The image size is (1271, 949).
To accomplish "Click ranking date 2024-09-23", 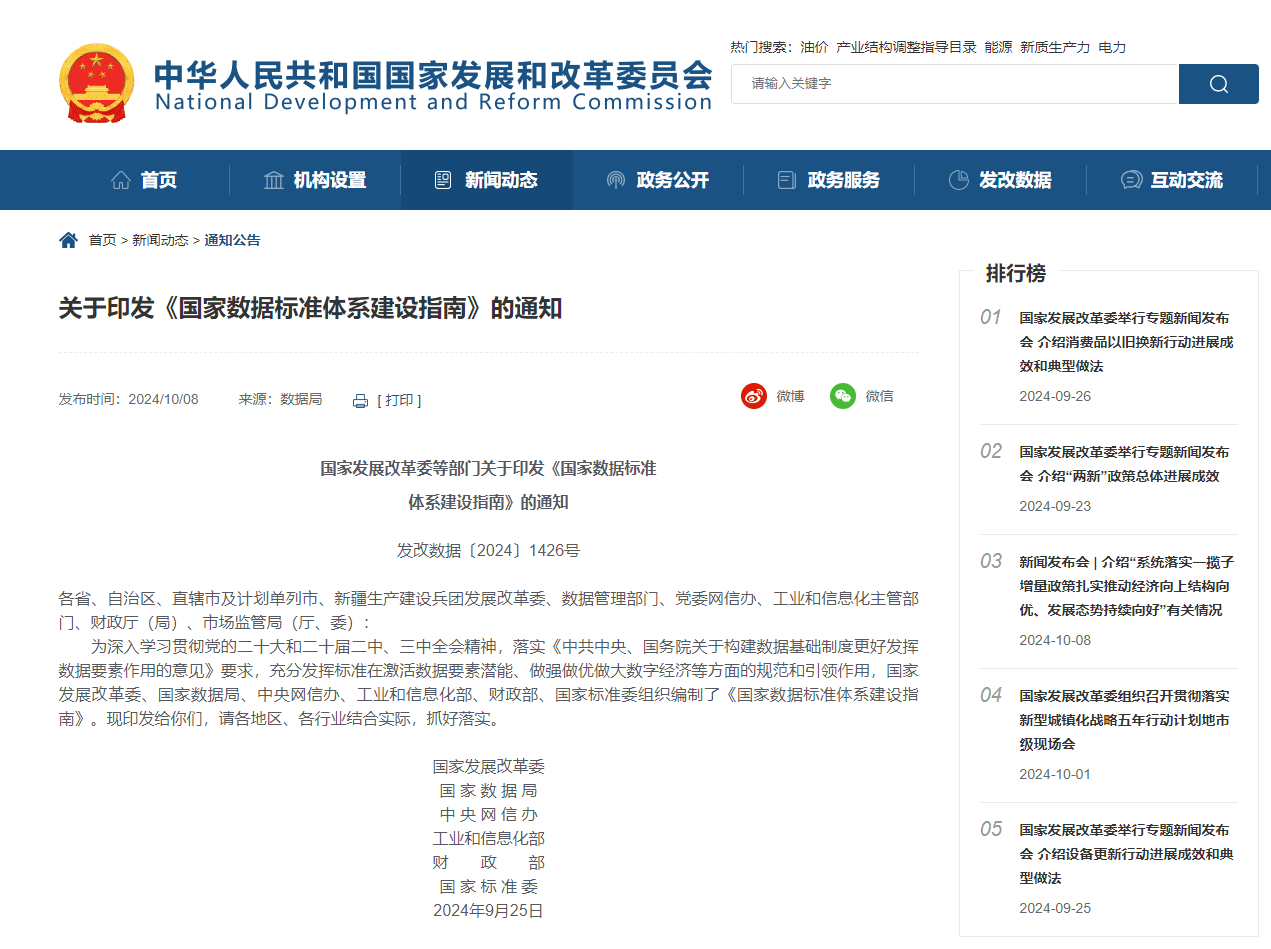I will (1055, 506).
